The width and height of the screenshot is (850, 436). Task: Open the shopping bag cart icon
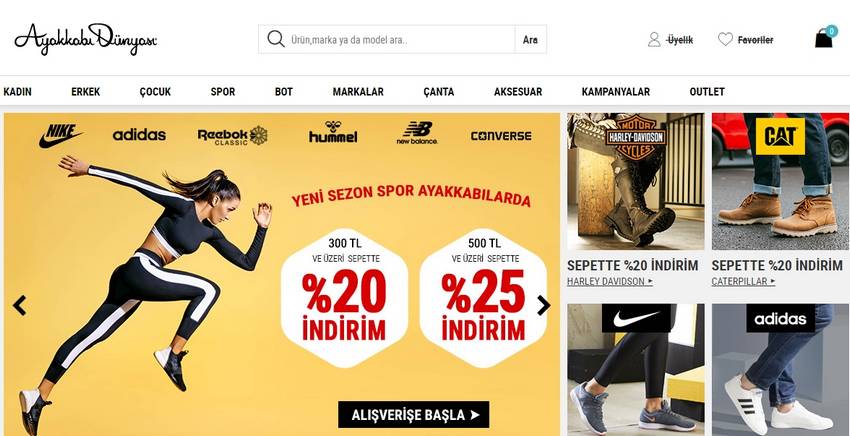click(x=824, y=38)
